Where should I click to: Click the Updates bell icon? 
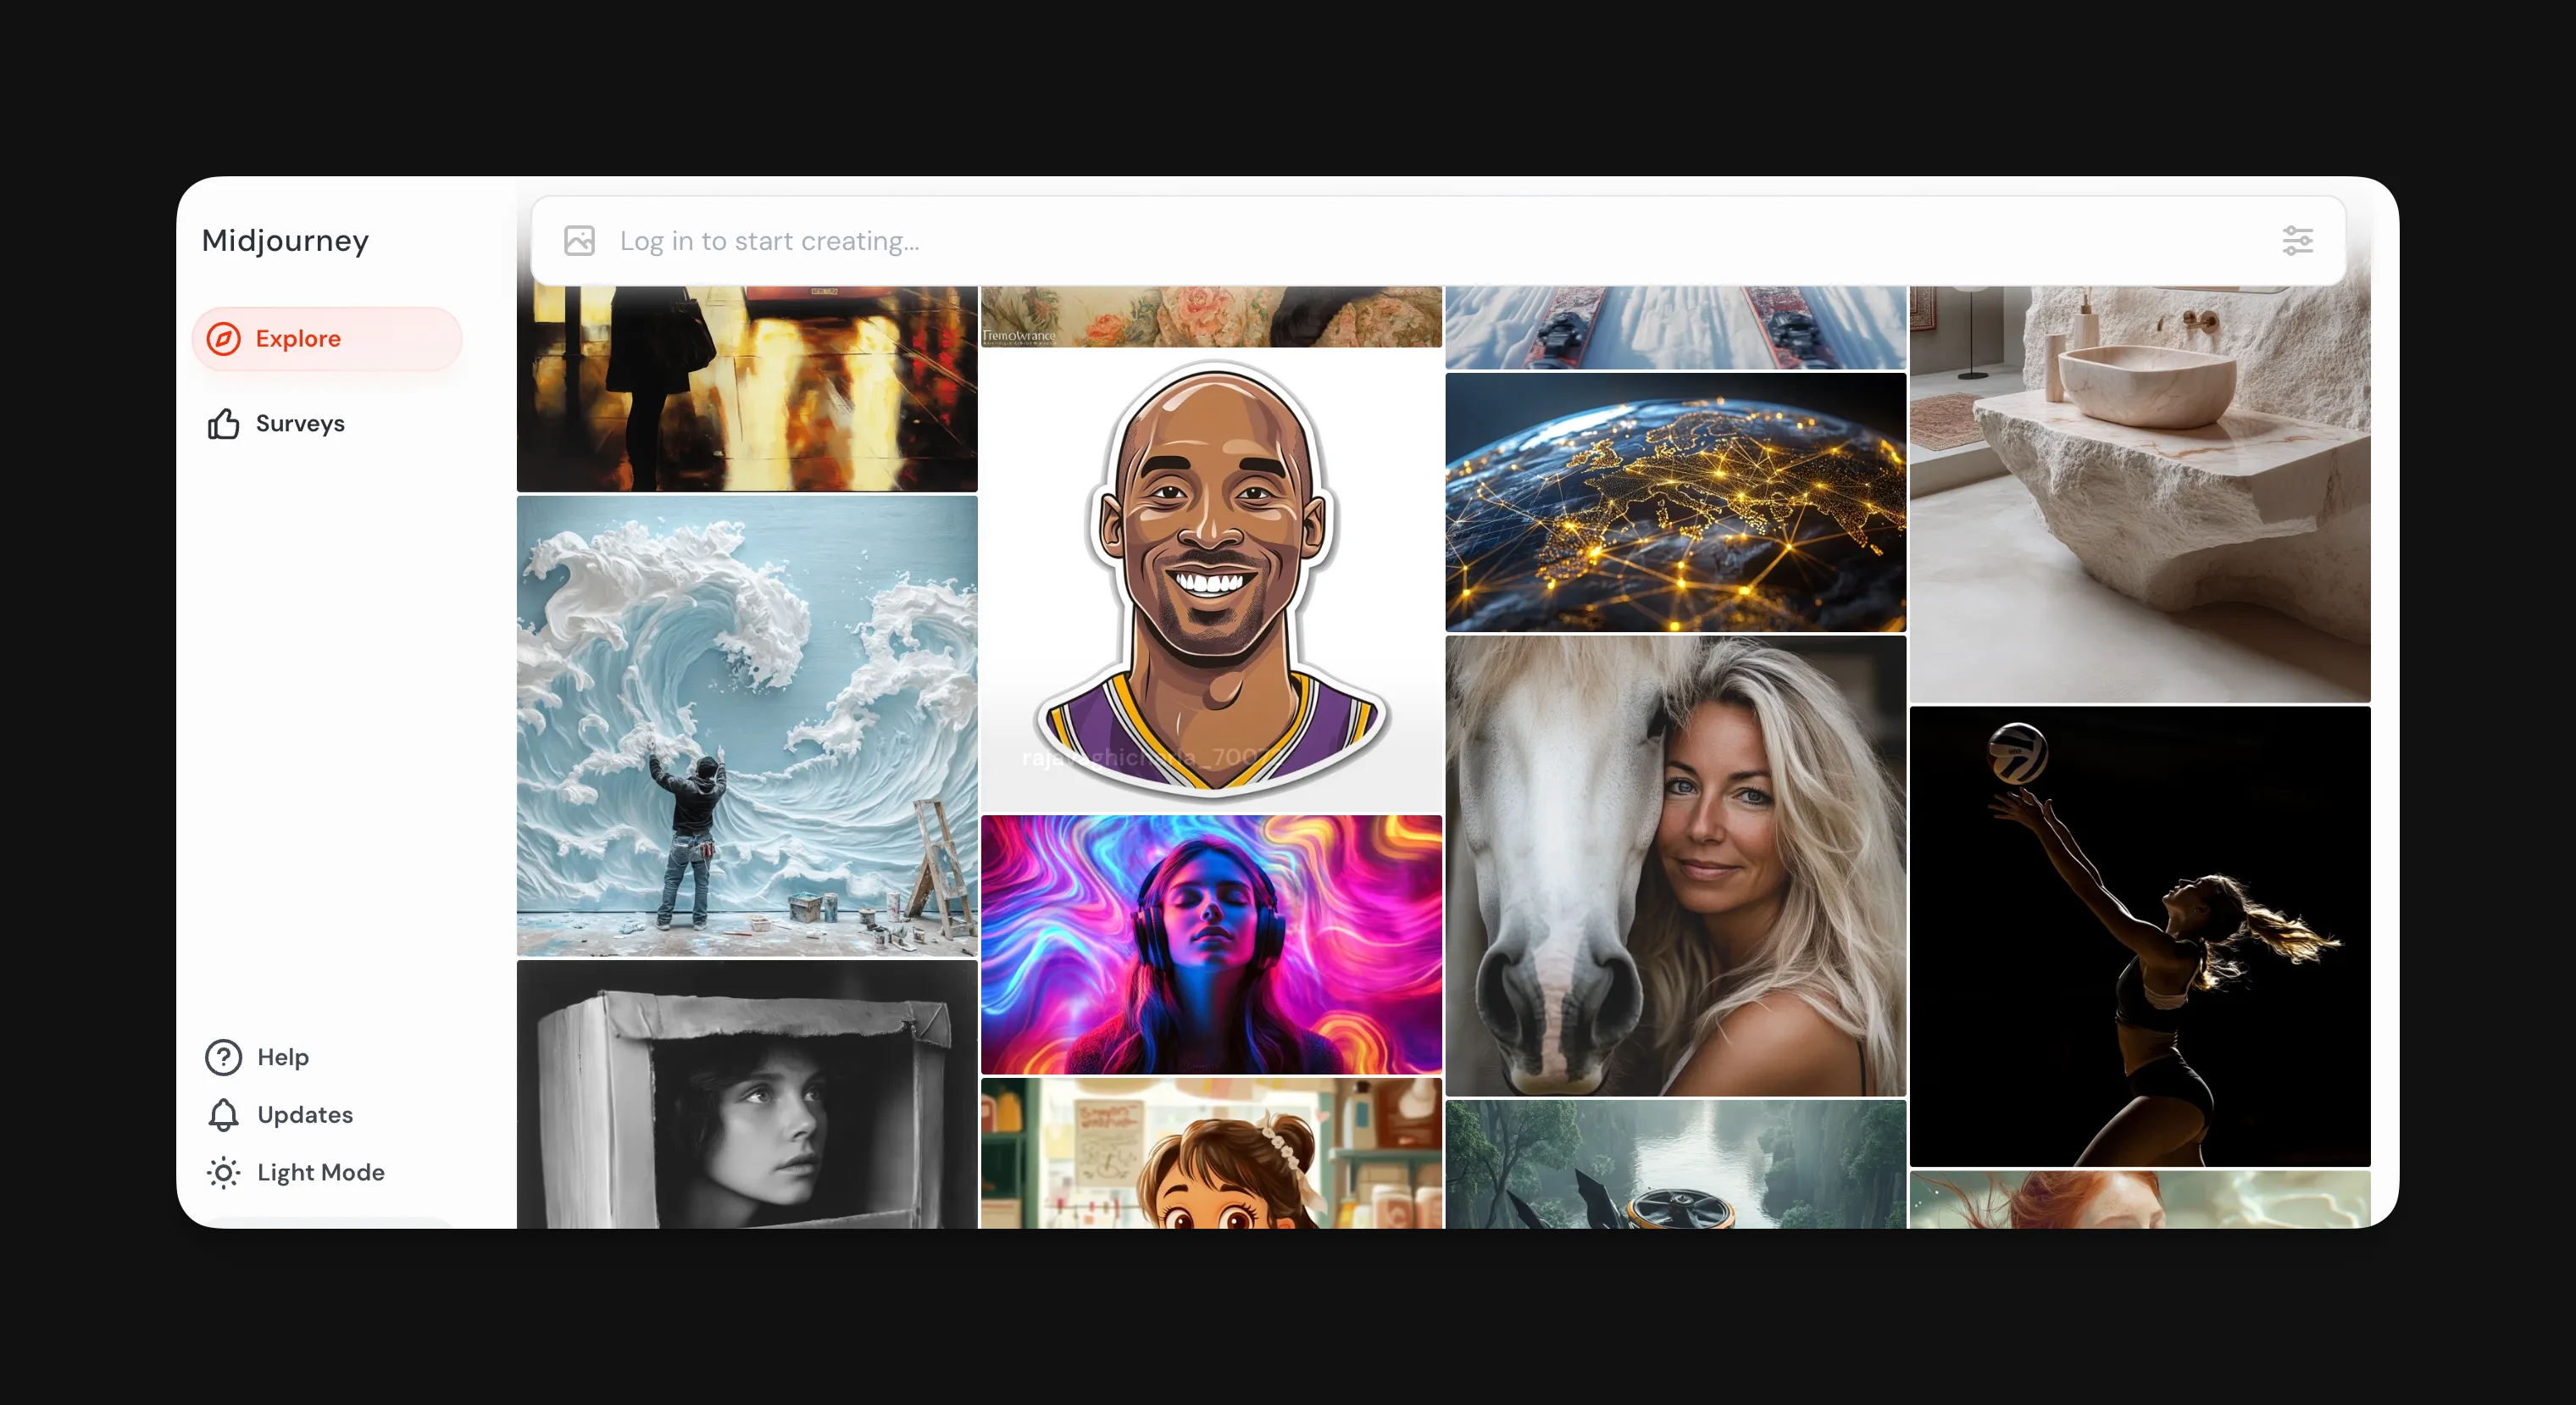(223, 1114)
